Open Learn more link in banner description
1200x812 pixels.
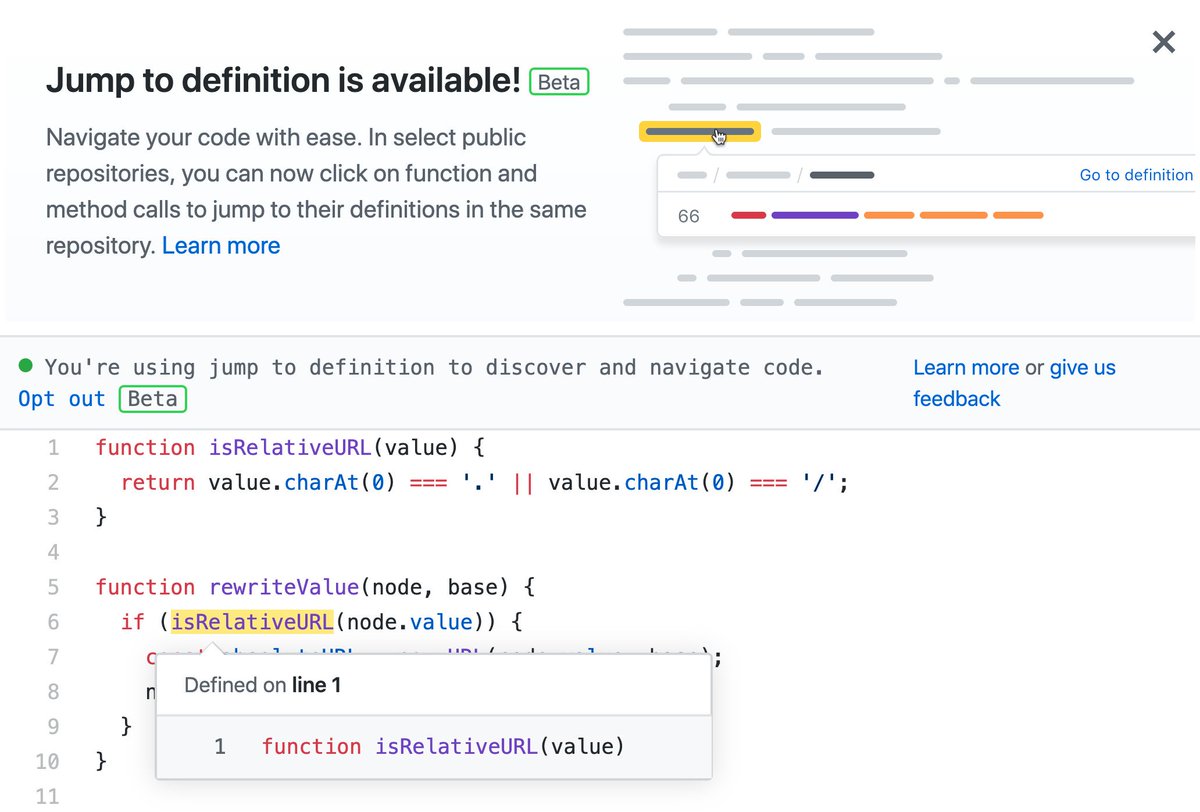[x=221, y=245]
